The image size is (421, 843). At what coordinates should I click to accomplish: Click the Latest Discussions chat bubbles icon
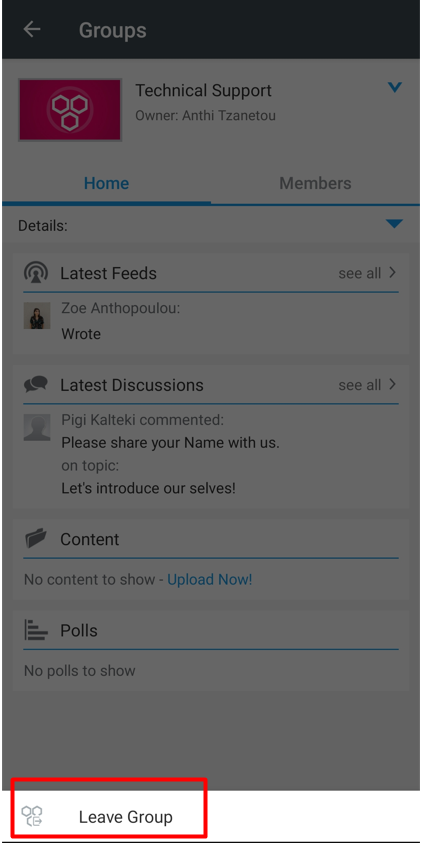pos(36,384)
